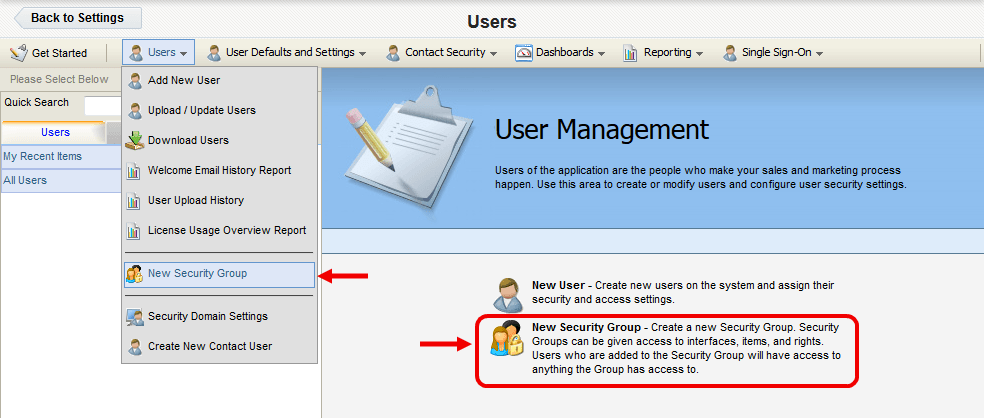Click the Dashboards gauge icon
984x418 pixels.
[524, 53]
